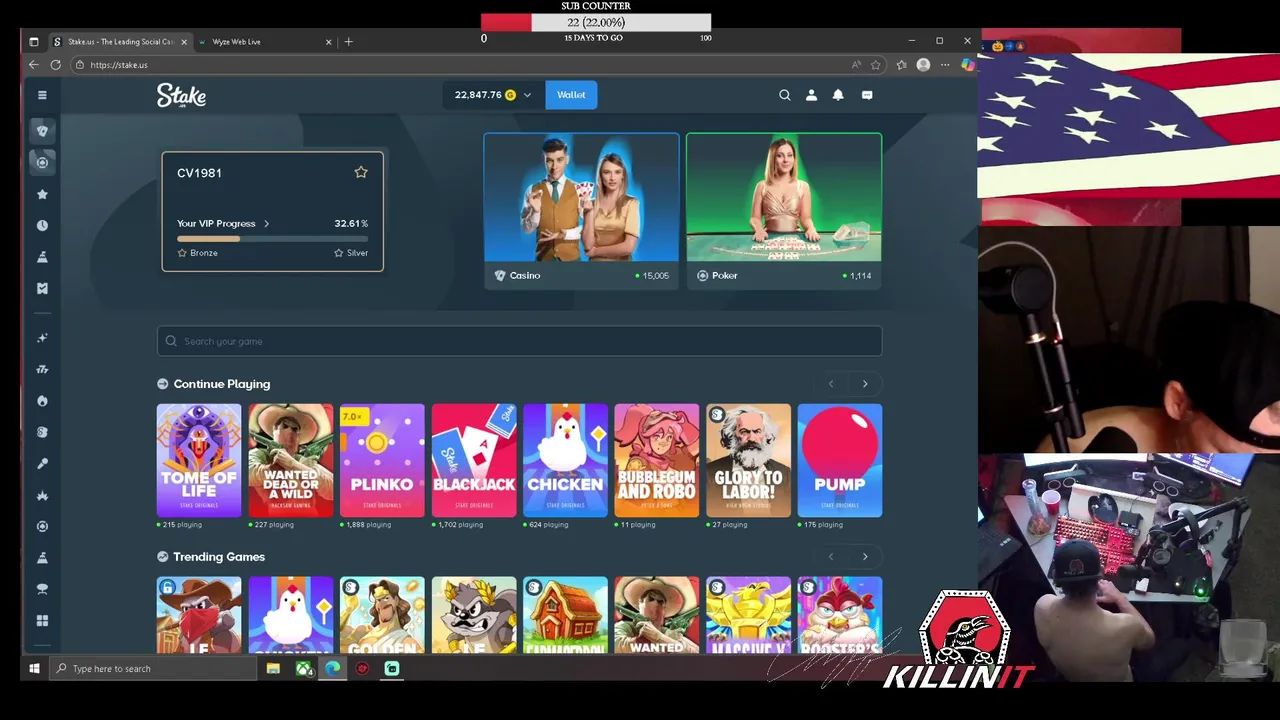
Task: Open Glory to Labor game thumbnail
Action: [748, 460]
